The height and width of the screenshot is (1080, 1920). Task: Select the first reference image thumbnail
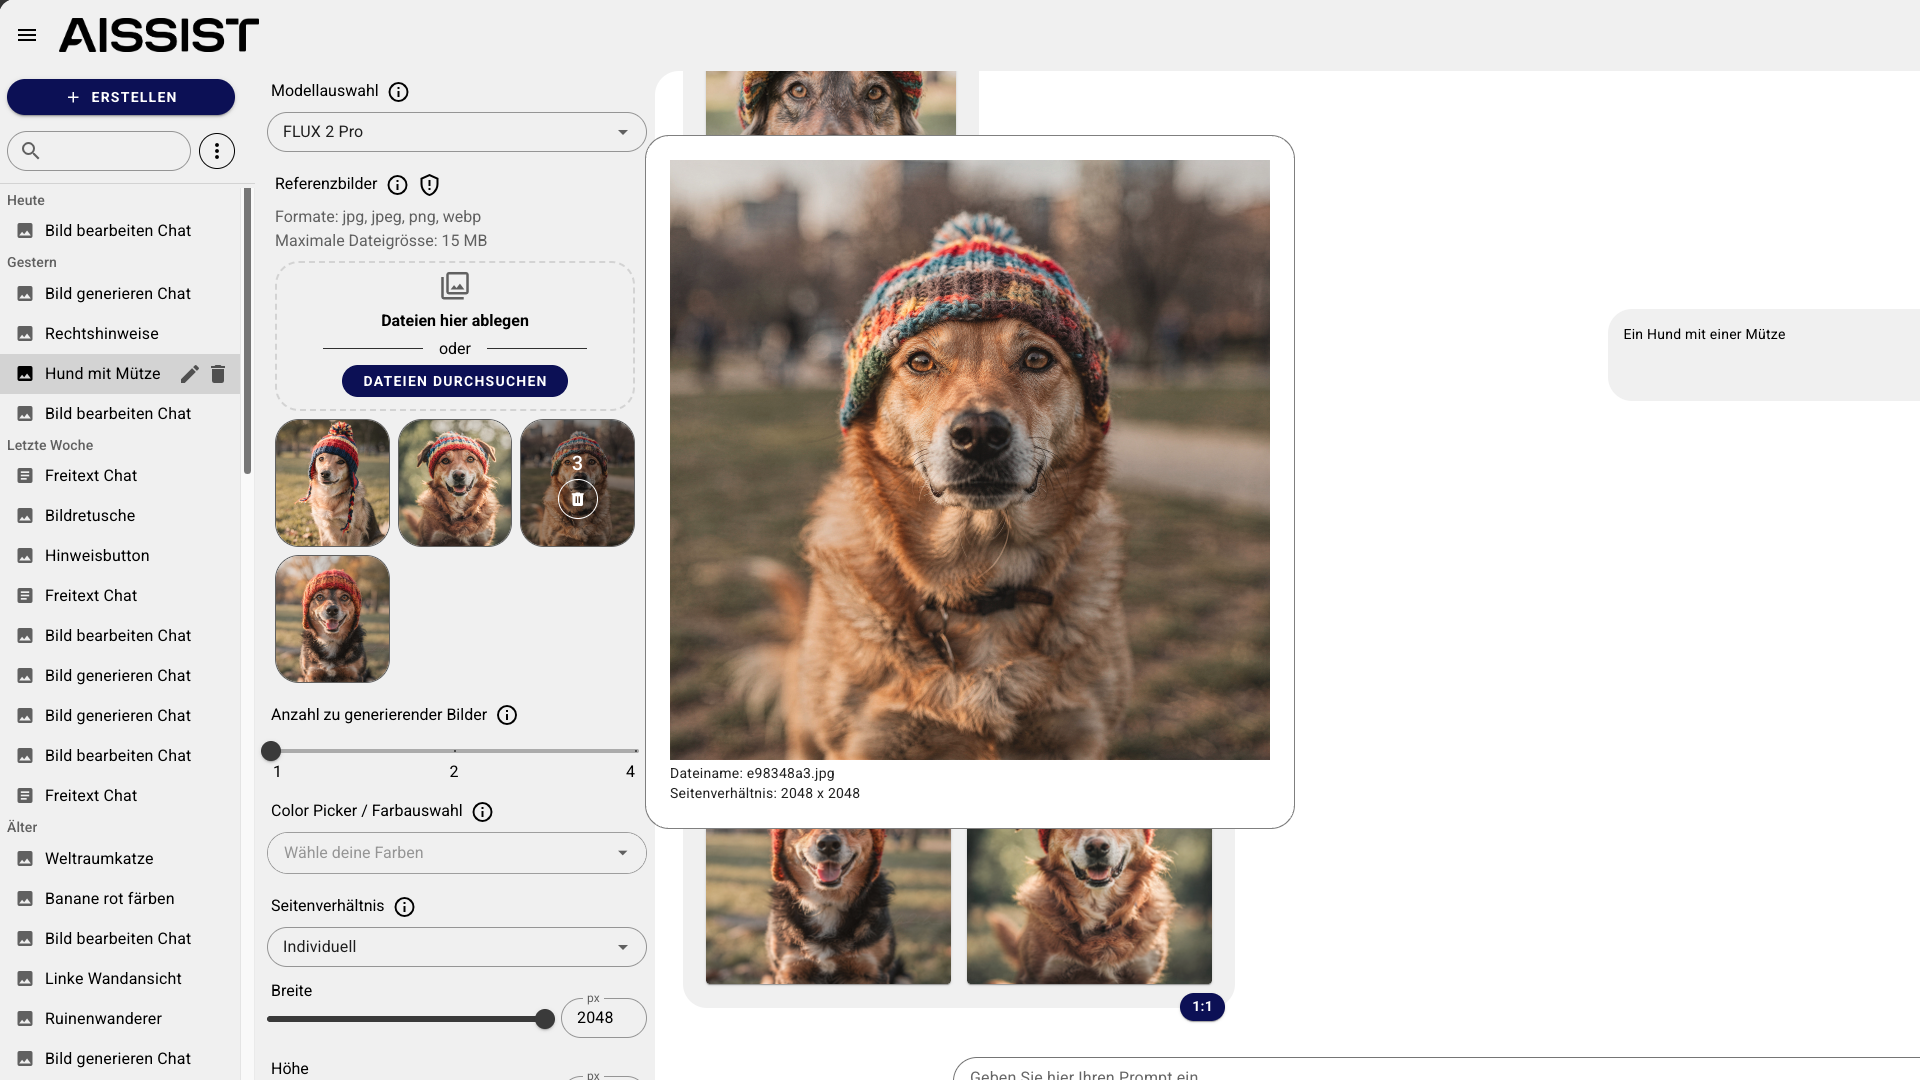click(332, 483)
